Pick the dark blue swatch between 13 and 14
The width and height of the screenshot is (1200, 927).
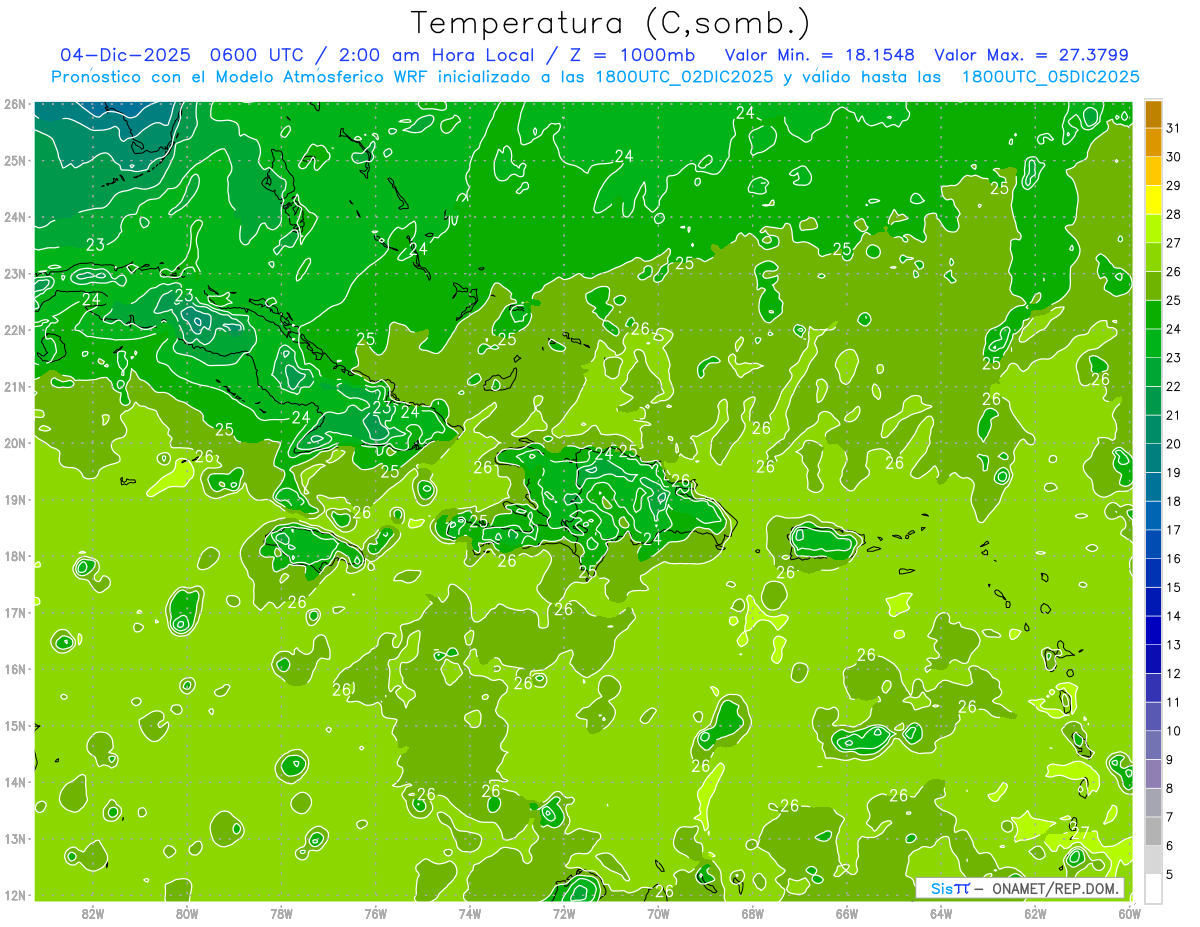click(x=1153, y=631)
